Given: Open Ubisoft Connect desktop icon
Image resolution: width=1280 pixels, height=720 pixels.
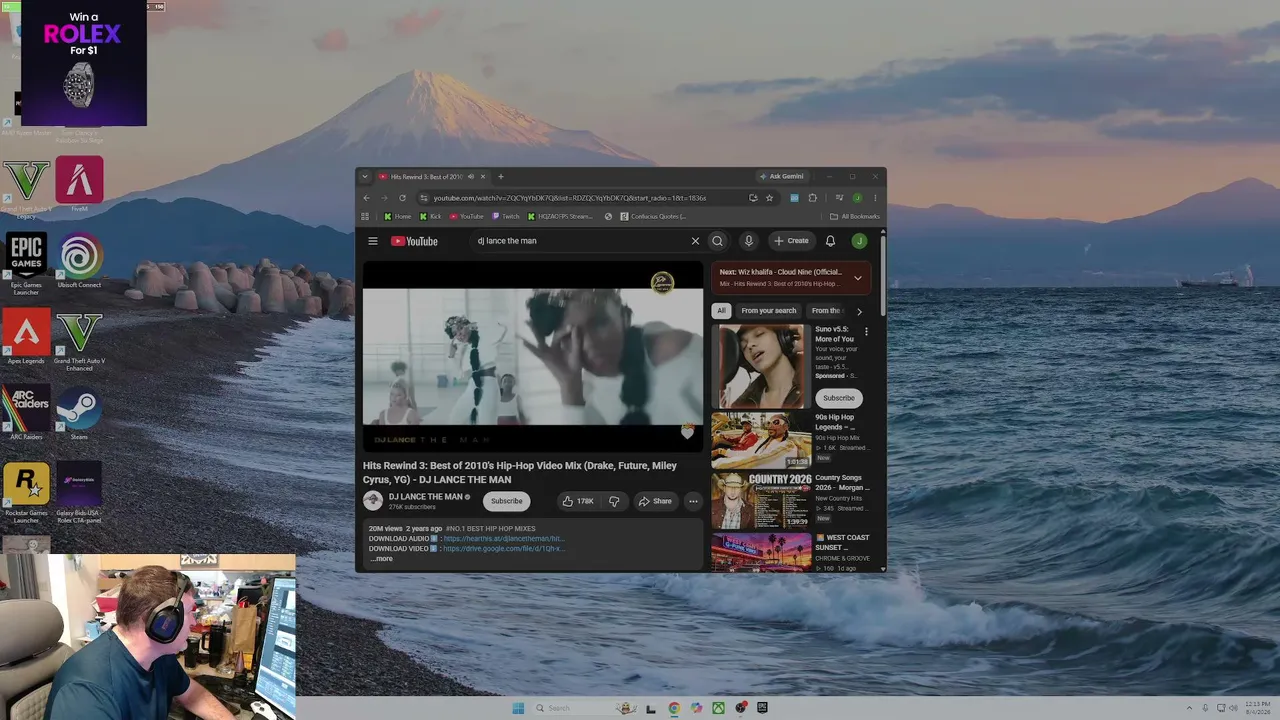Looking at the screenshot, I should coord(79,262).
